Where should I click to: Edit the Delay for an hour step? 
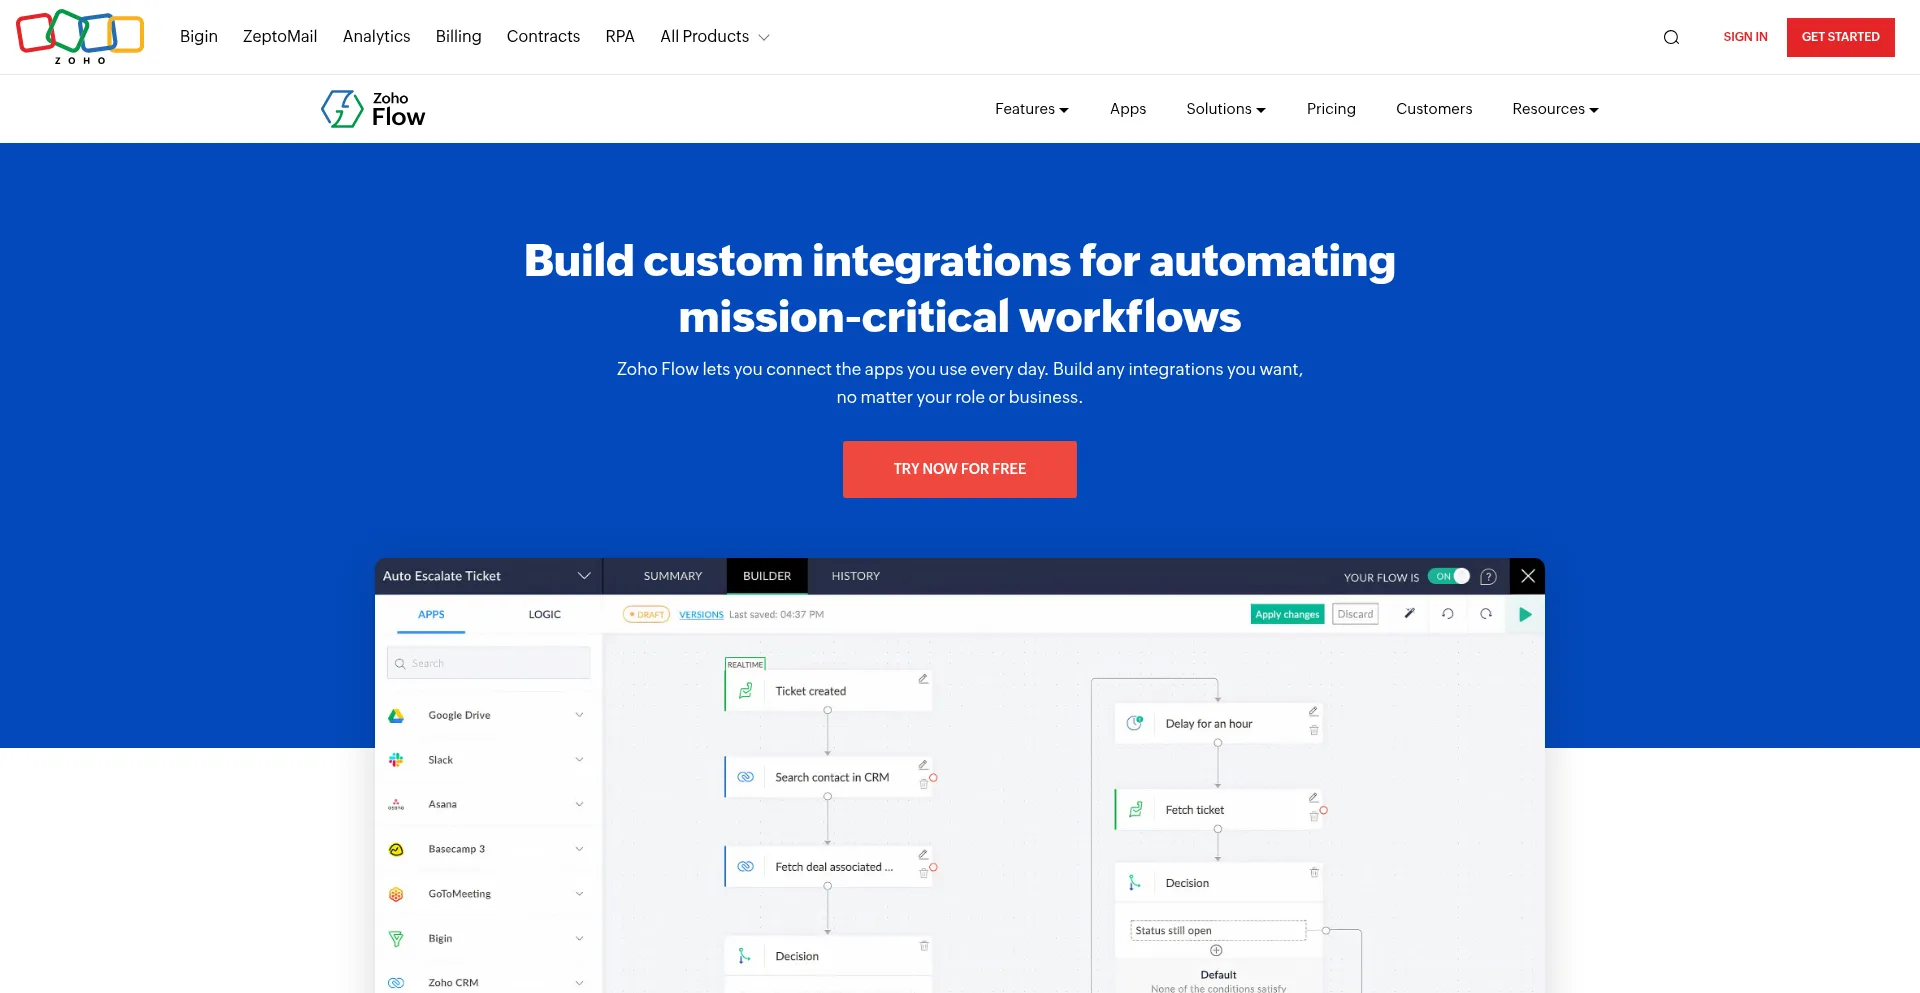[1313, 711]
